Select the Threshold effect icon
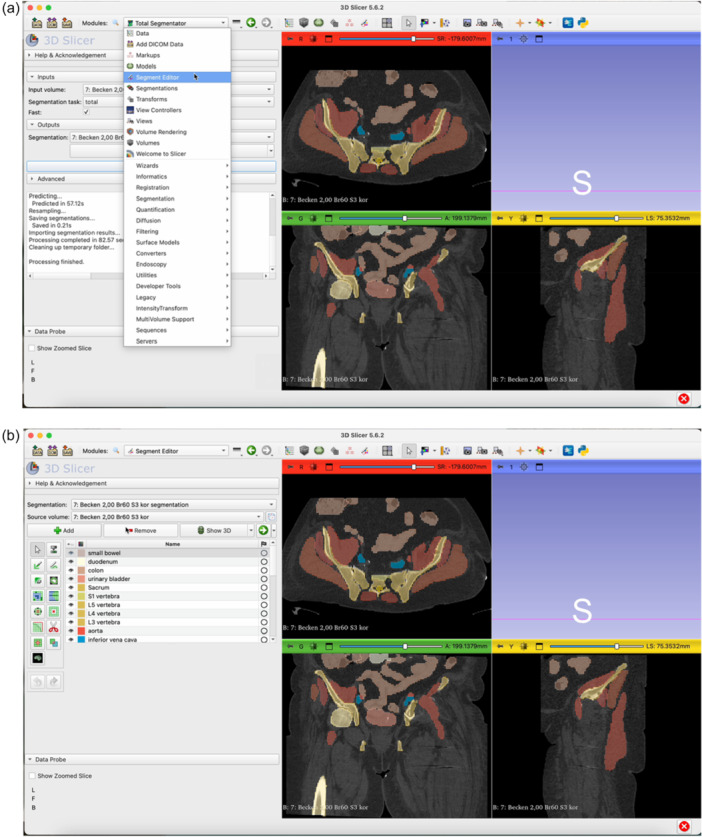 [x=53, y=549]
